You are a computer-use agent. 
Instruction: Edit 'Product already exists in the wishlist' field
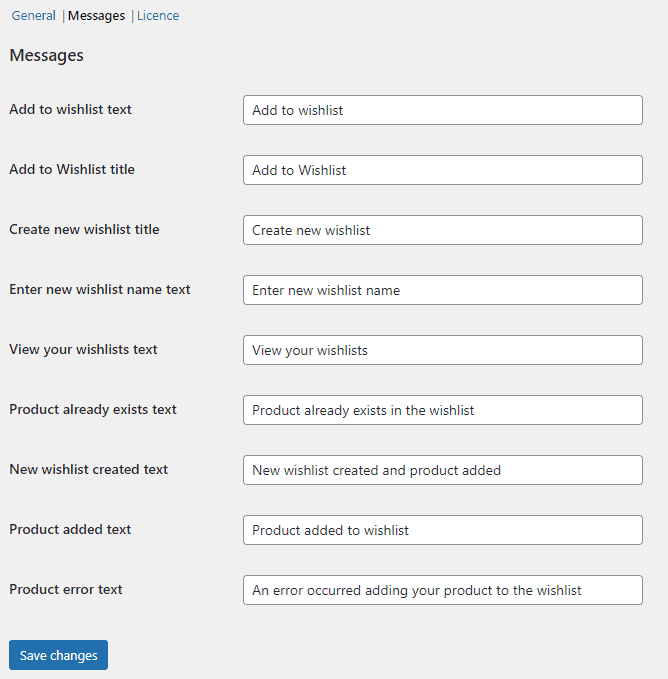click(443, 410)
